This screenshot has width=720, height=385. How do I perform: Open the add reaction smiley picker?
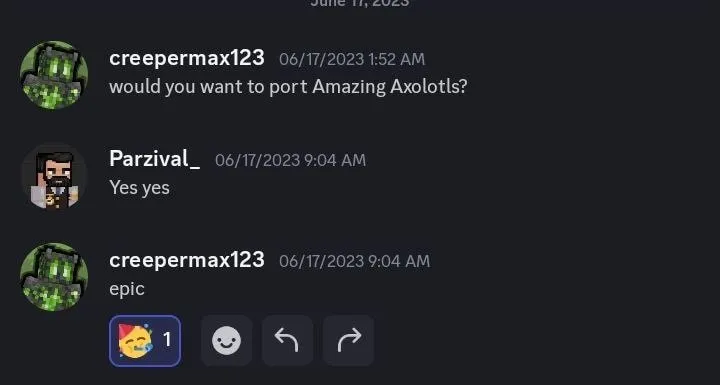(226, 340)
